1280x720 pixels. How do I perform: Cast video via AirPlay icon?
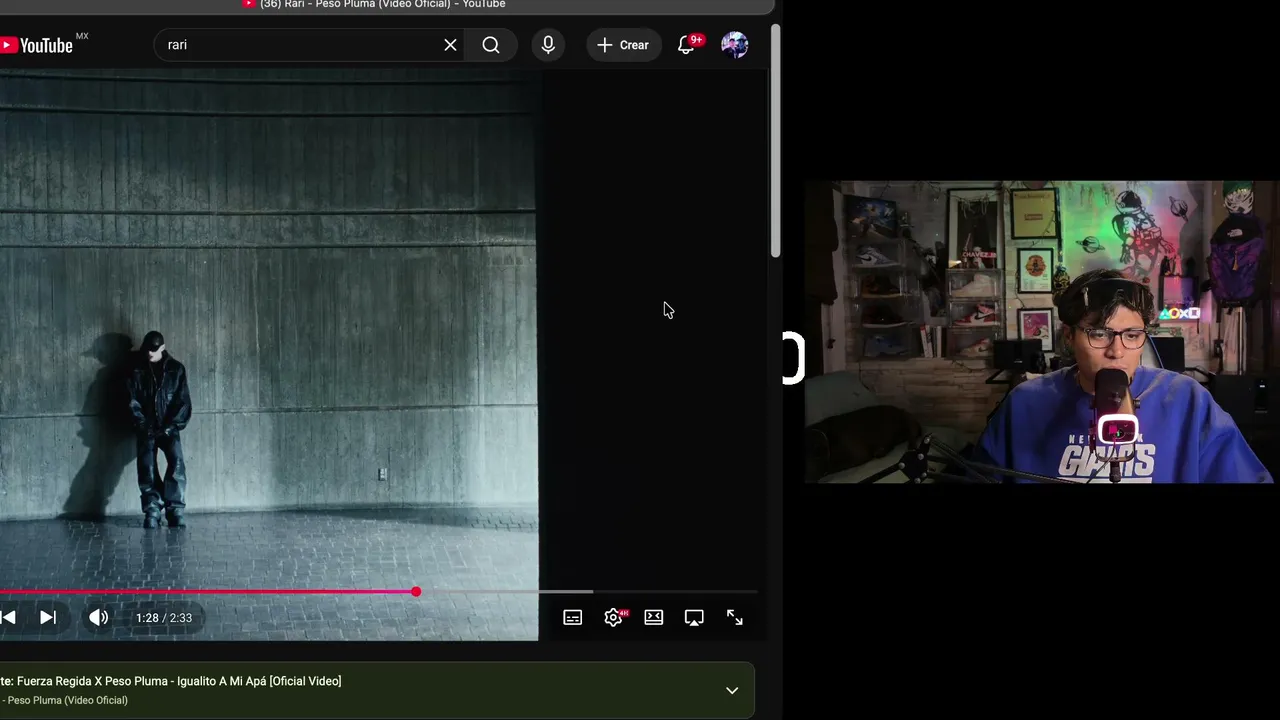point(694,618)
